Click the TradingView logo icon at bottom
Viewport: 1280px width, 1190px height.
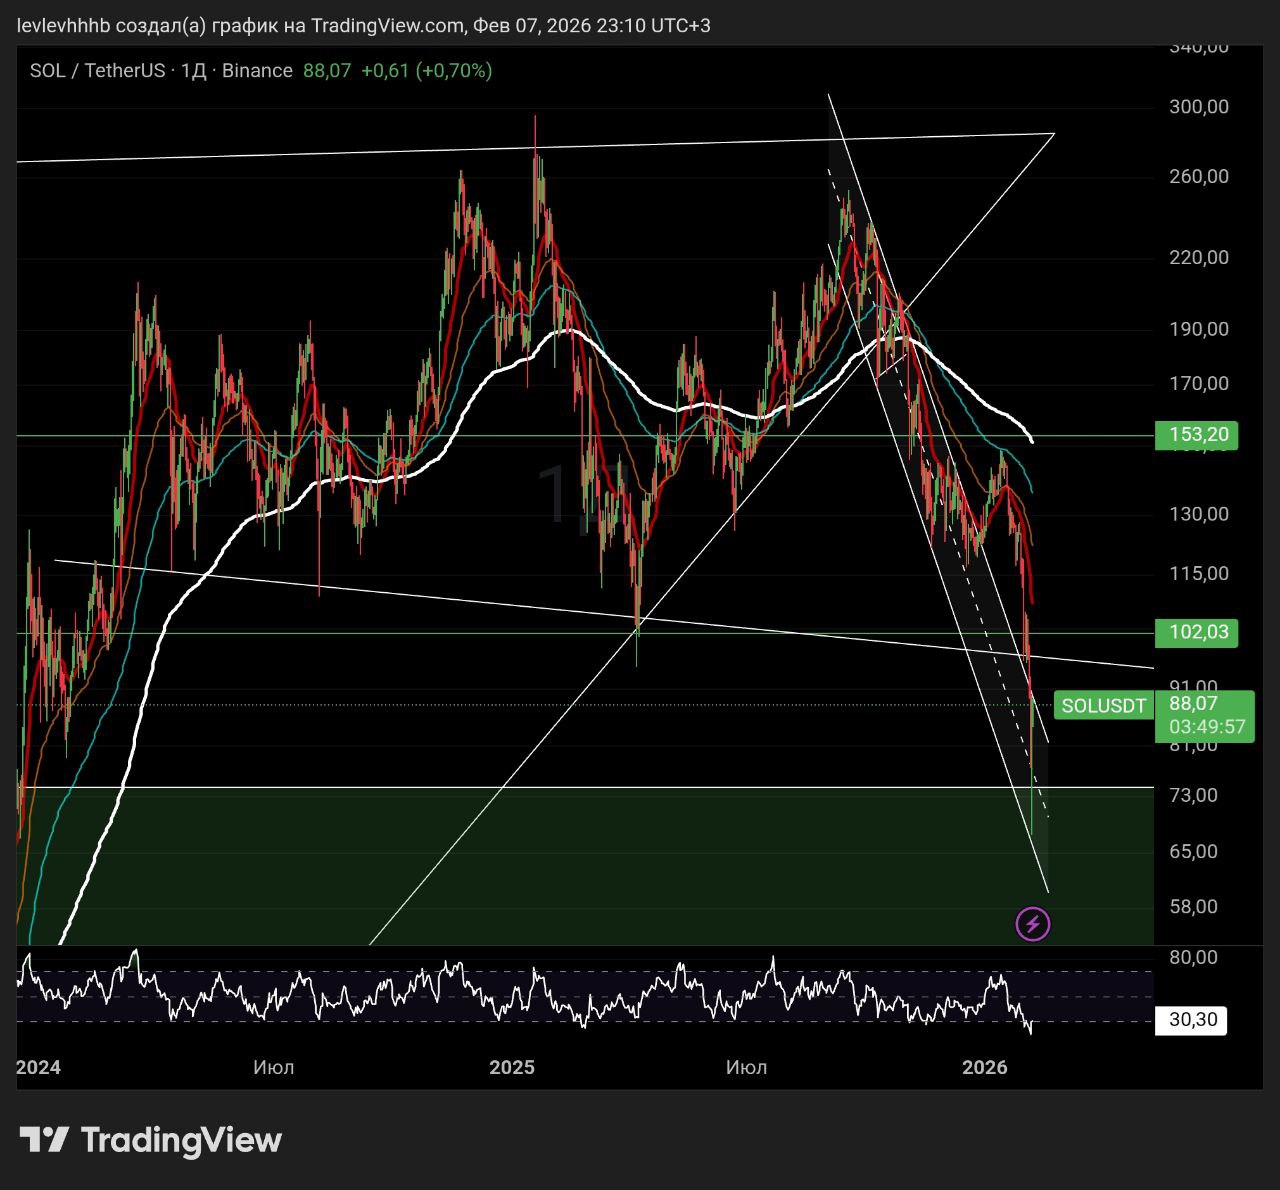tap(44, 1140)
